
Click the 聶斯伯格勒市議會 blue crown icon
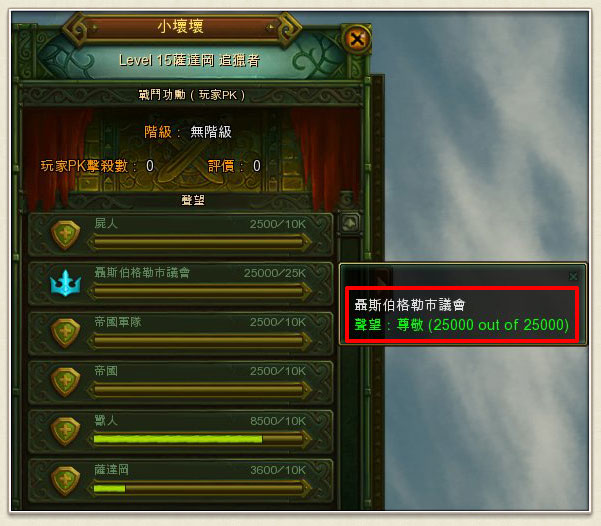(x=66, y=283)
